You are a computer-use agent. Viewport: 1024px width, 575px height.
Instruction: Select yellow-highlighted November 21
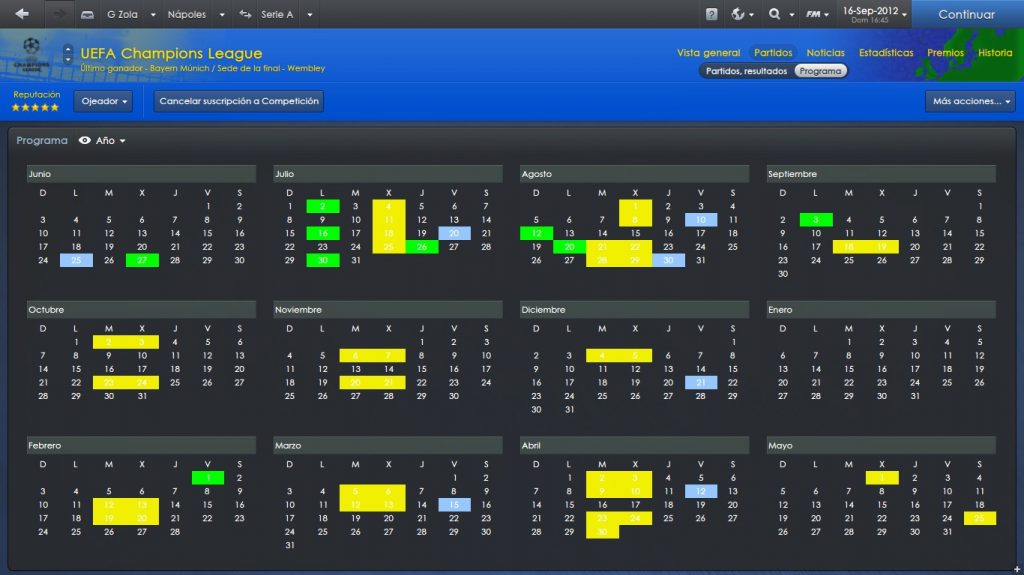(x=389, y=383)
